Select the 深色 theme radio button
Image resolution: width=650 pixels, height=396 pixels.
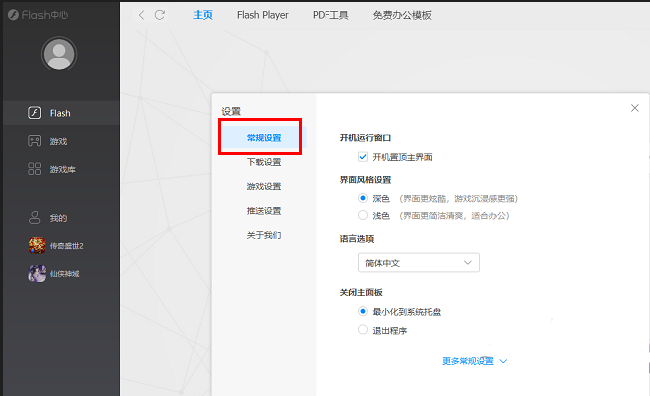click(x=363, y=198)
